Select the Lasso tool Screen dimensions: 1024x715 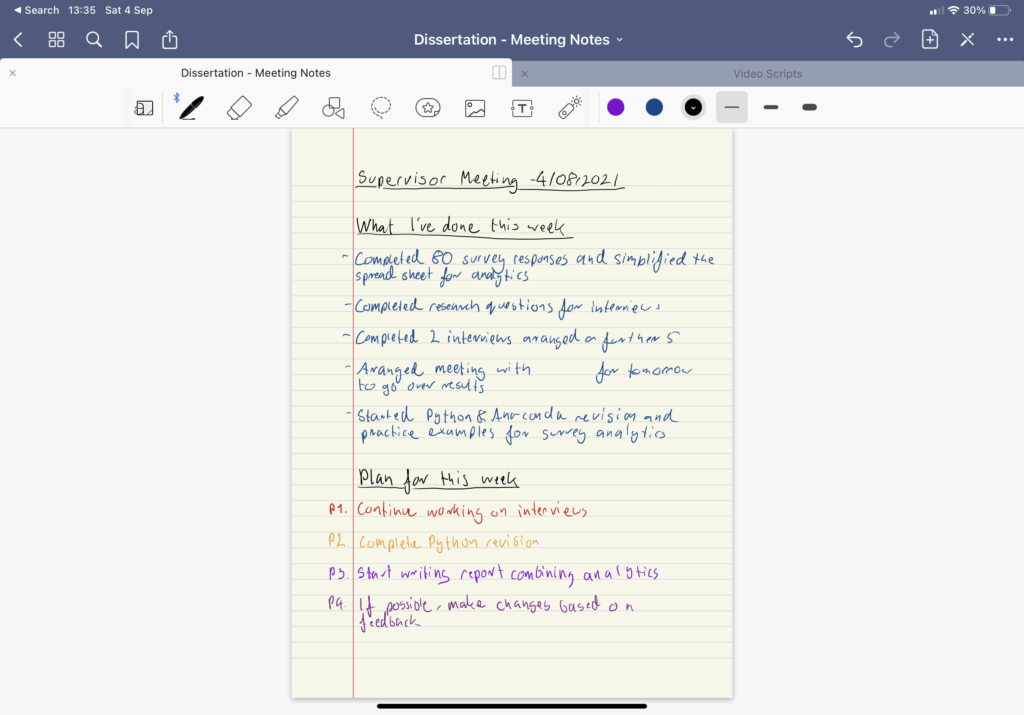coord(380,107)
